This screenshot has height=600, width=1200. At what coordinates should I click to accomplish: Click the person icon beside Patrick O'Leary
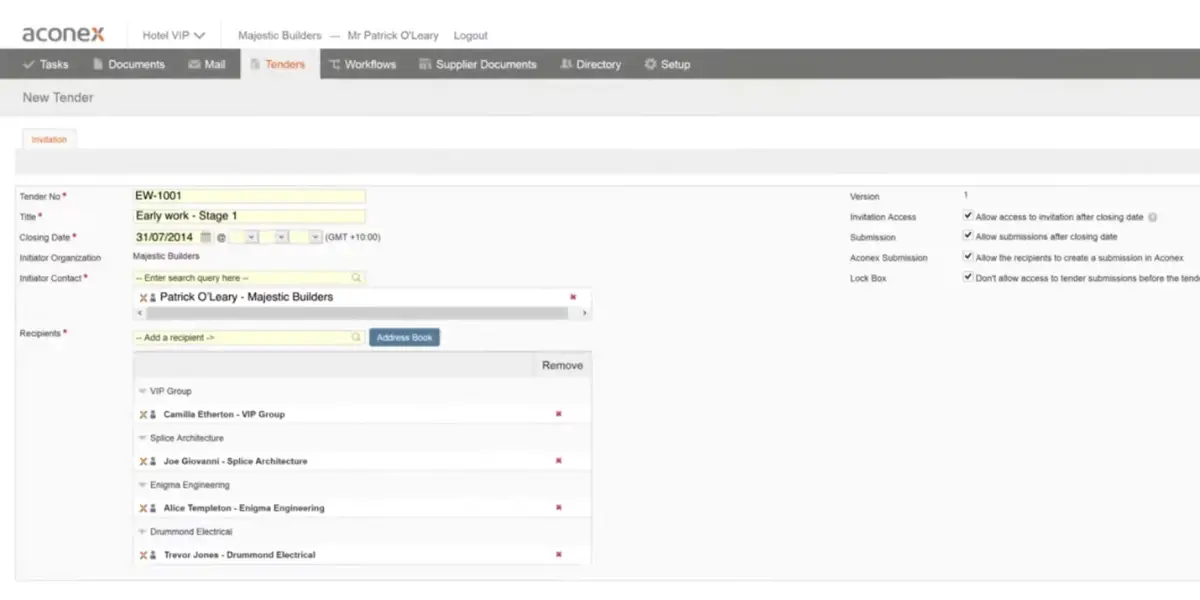point(153,298)
